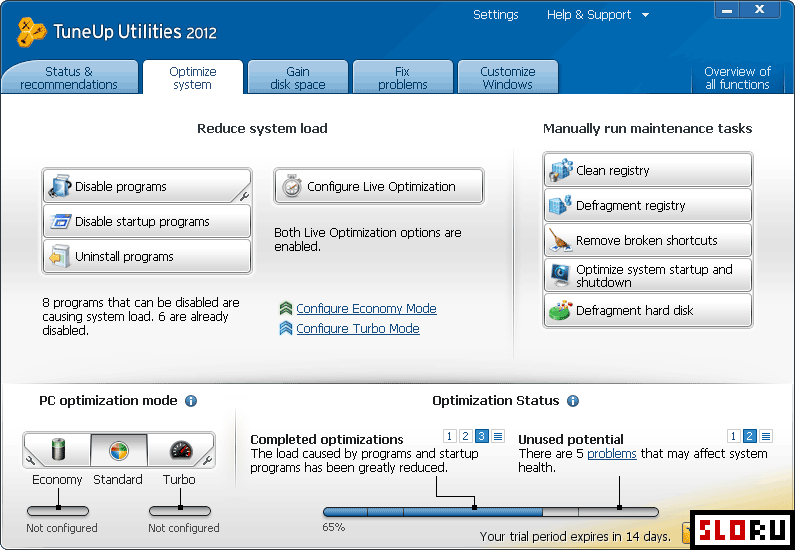The height and width of the screenshot is (550, 795).
Task: Click wrench corner on Disable programs button
Action: tap(244, 196)
